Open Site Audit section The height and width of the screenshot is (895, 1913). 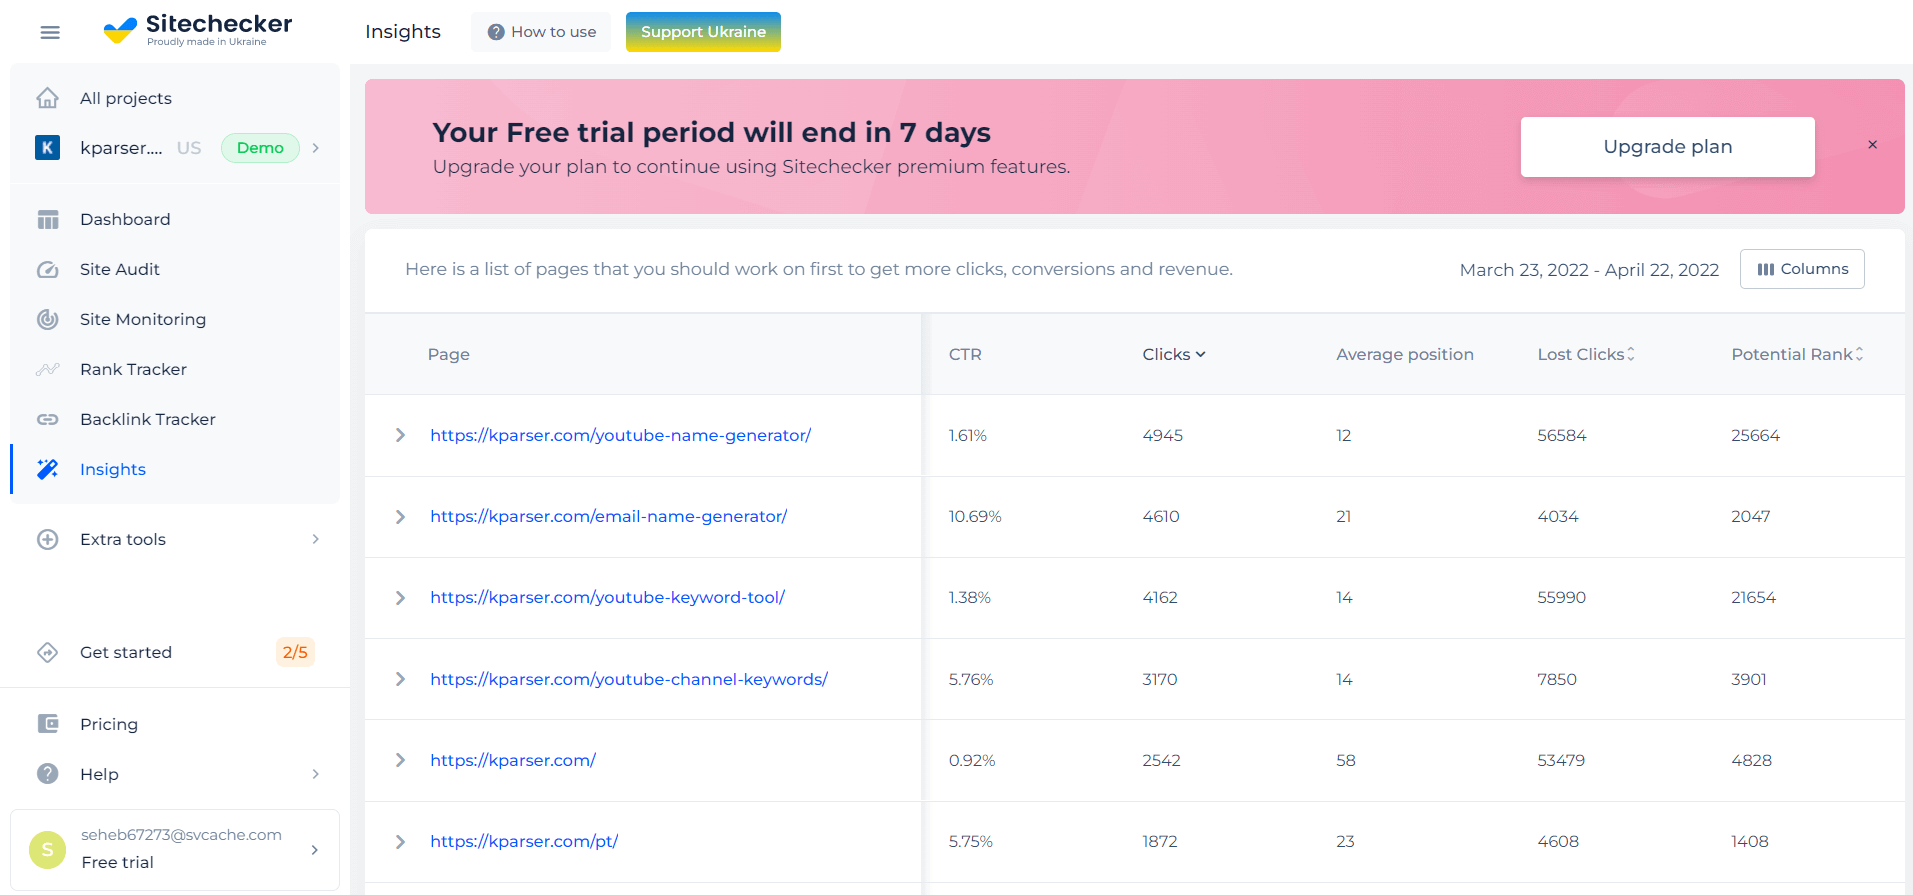[120, 269]
